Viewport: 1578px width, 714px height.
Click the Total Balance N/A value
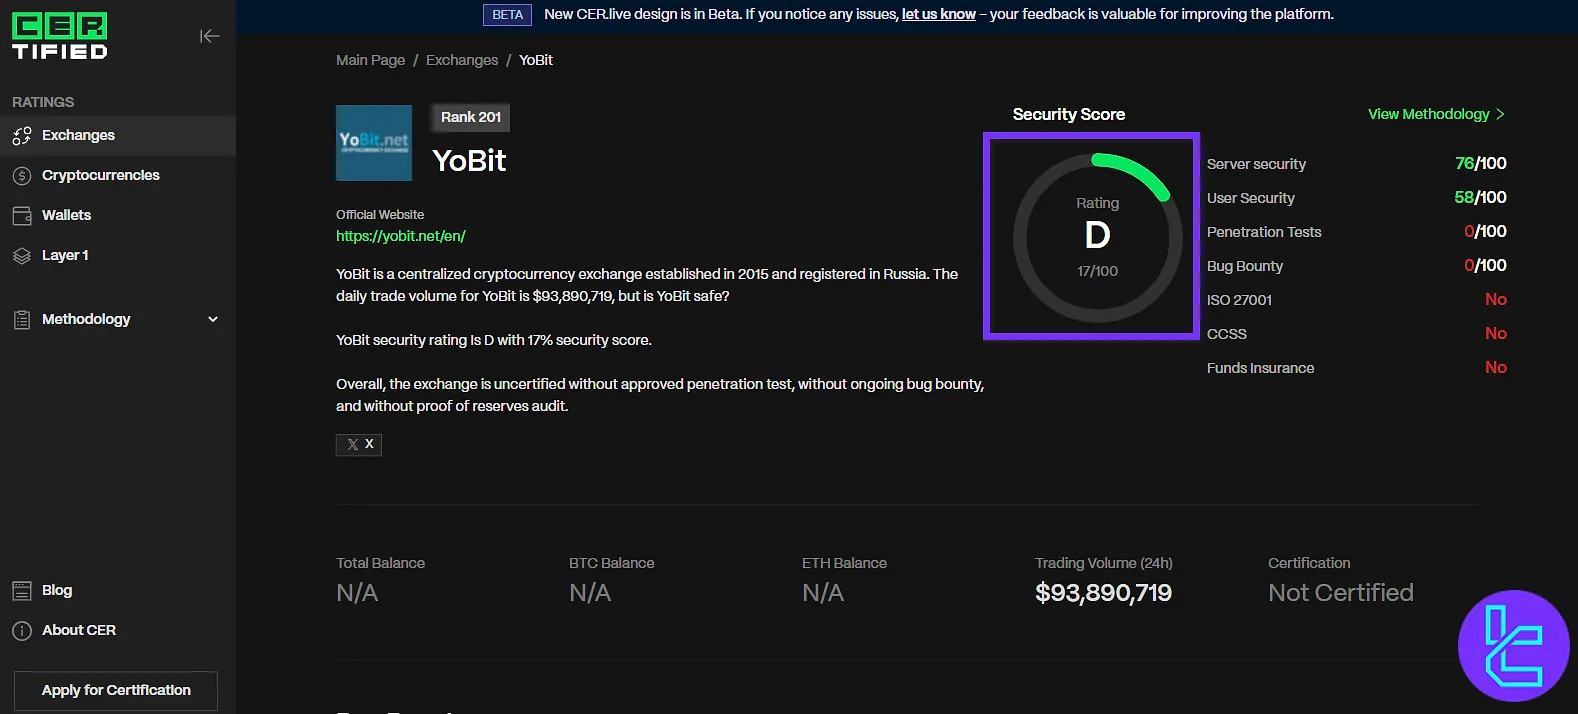357,593
